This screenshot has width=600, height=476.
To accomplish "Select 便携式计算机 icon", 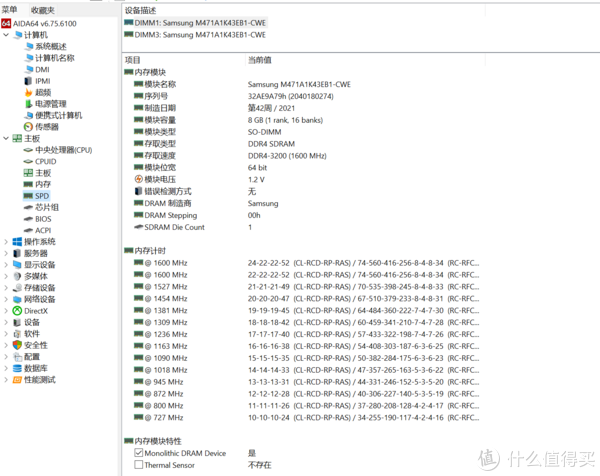I will coord(29,115).
